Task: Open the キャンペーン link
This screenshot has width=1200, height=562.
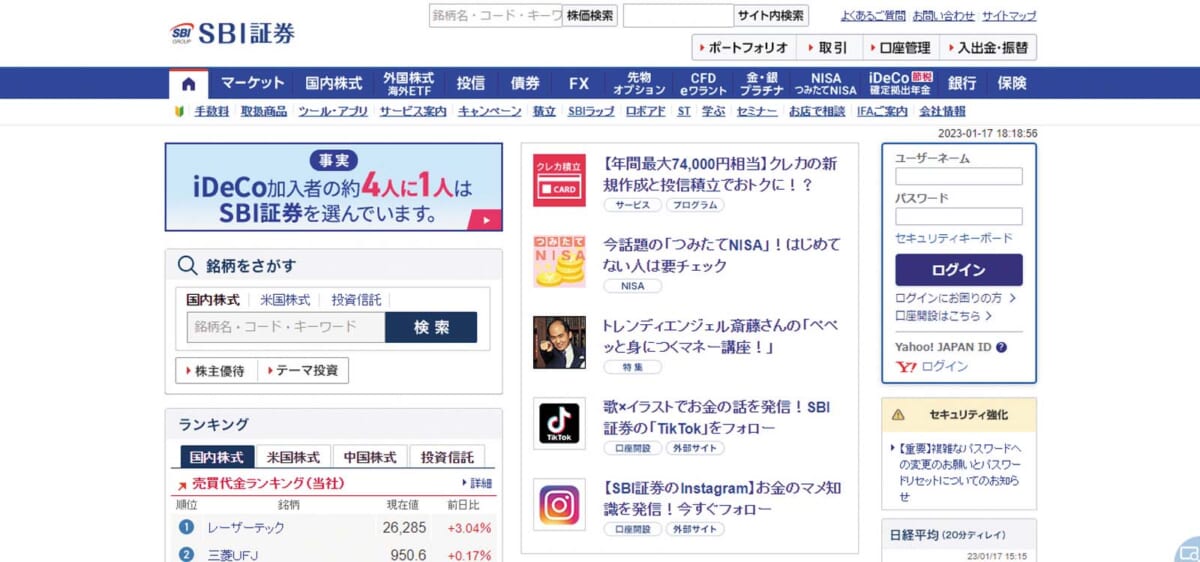Action: 489,111
